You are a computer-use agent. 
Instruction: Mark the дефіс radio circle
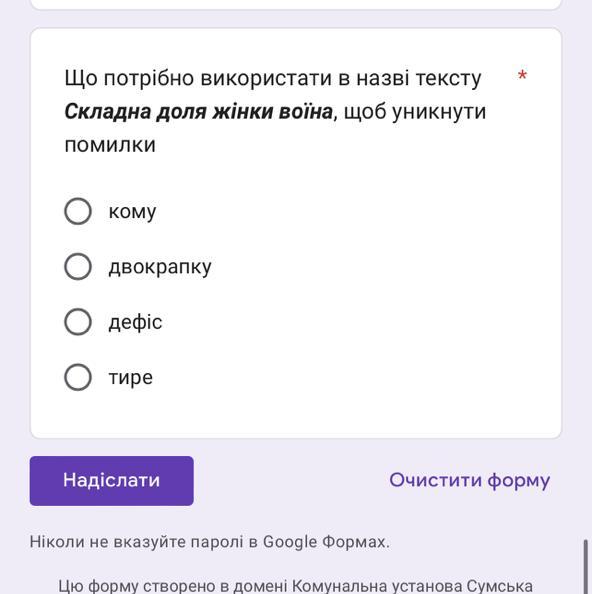pos(78,322)
